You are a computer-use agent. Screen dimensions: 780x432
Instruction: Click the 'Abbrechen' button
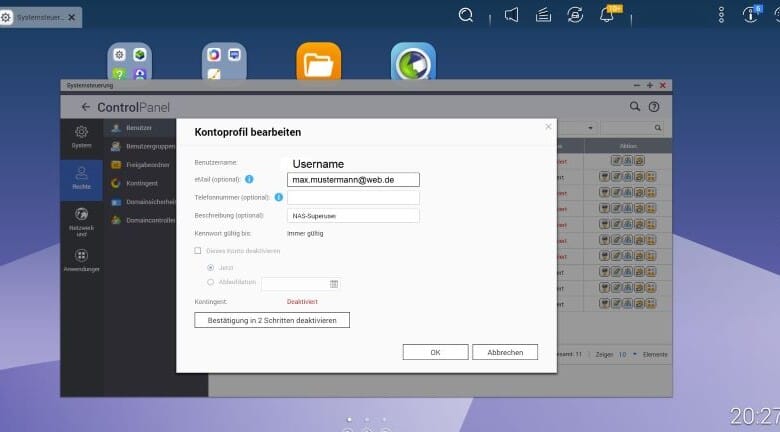505,352
